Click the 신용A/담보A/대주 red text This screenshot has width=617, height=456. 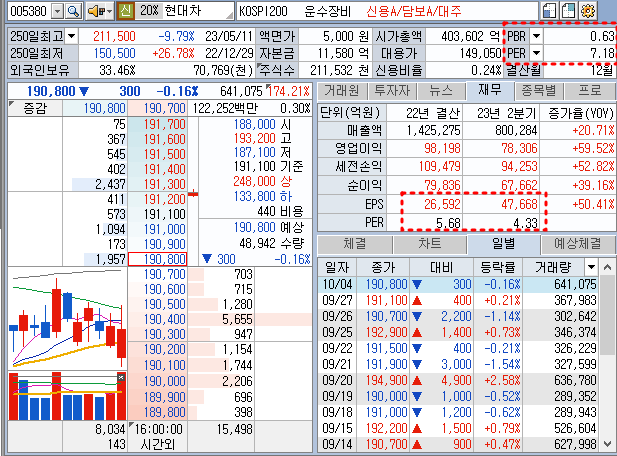tap(414, 11)
